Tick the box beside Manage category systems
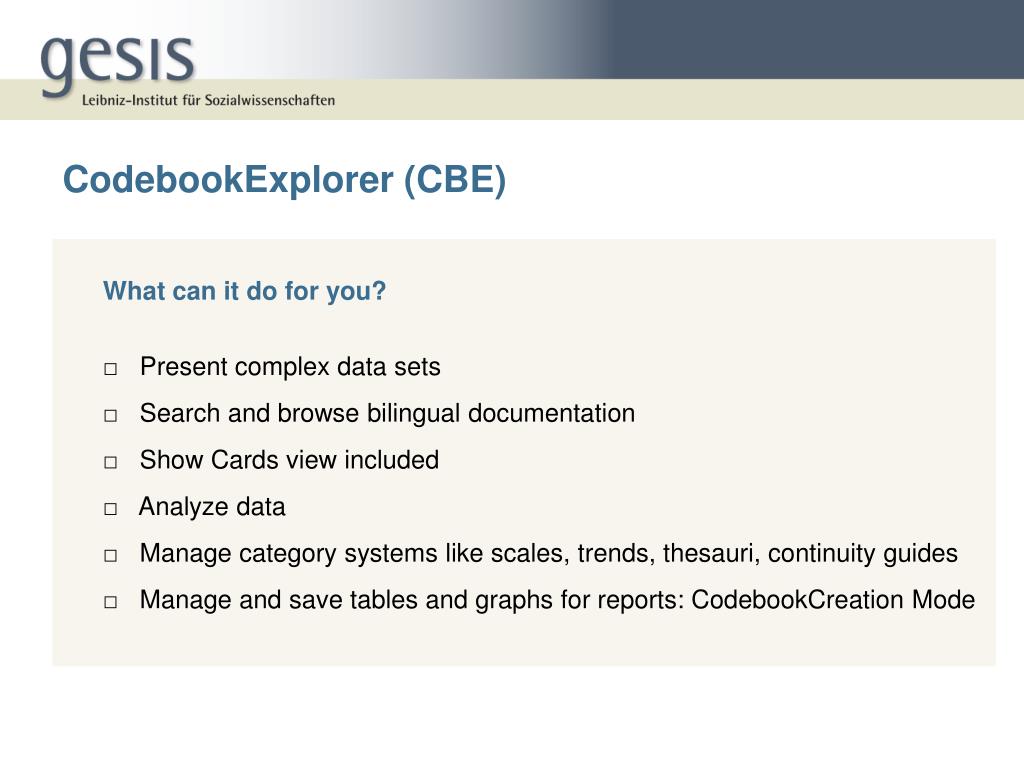This screenshot has width=1024, height=768. [111, 556]
